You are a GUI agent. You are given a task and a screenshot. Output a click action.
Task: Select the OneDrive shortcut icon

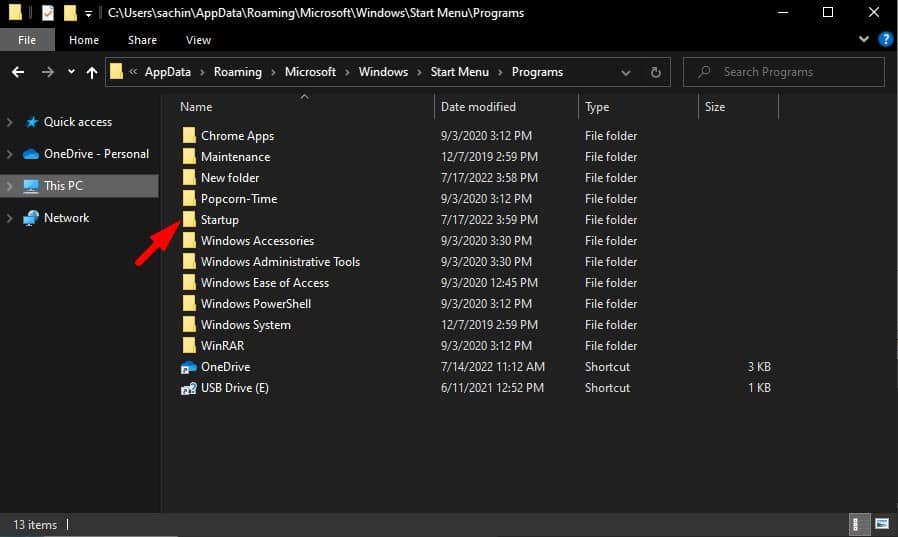pos(189,367)
